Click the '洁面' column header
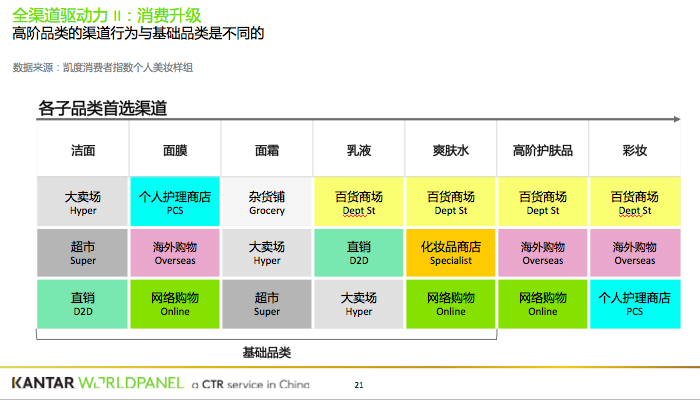This screenshot has height=400, width=700. (83, 150)
